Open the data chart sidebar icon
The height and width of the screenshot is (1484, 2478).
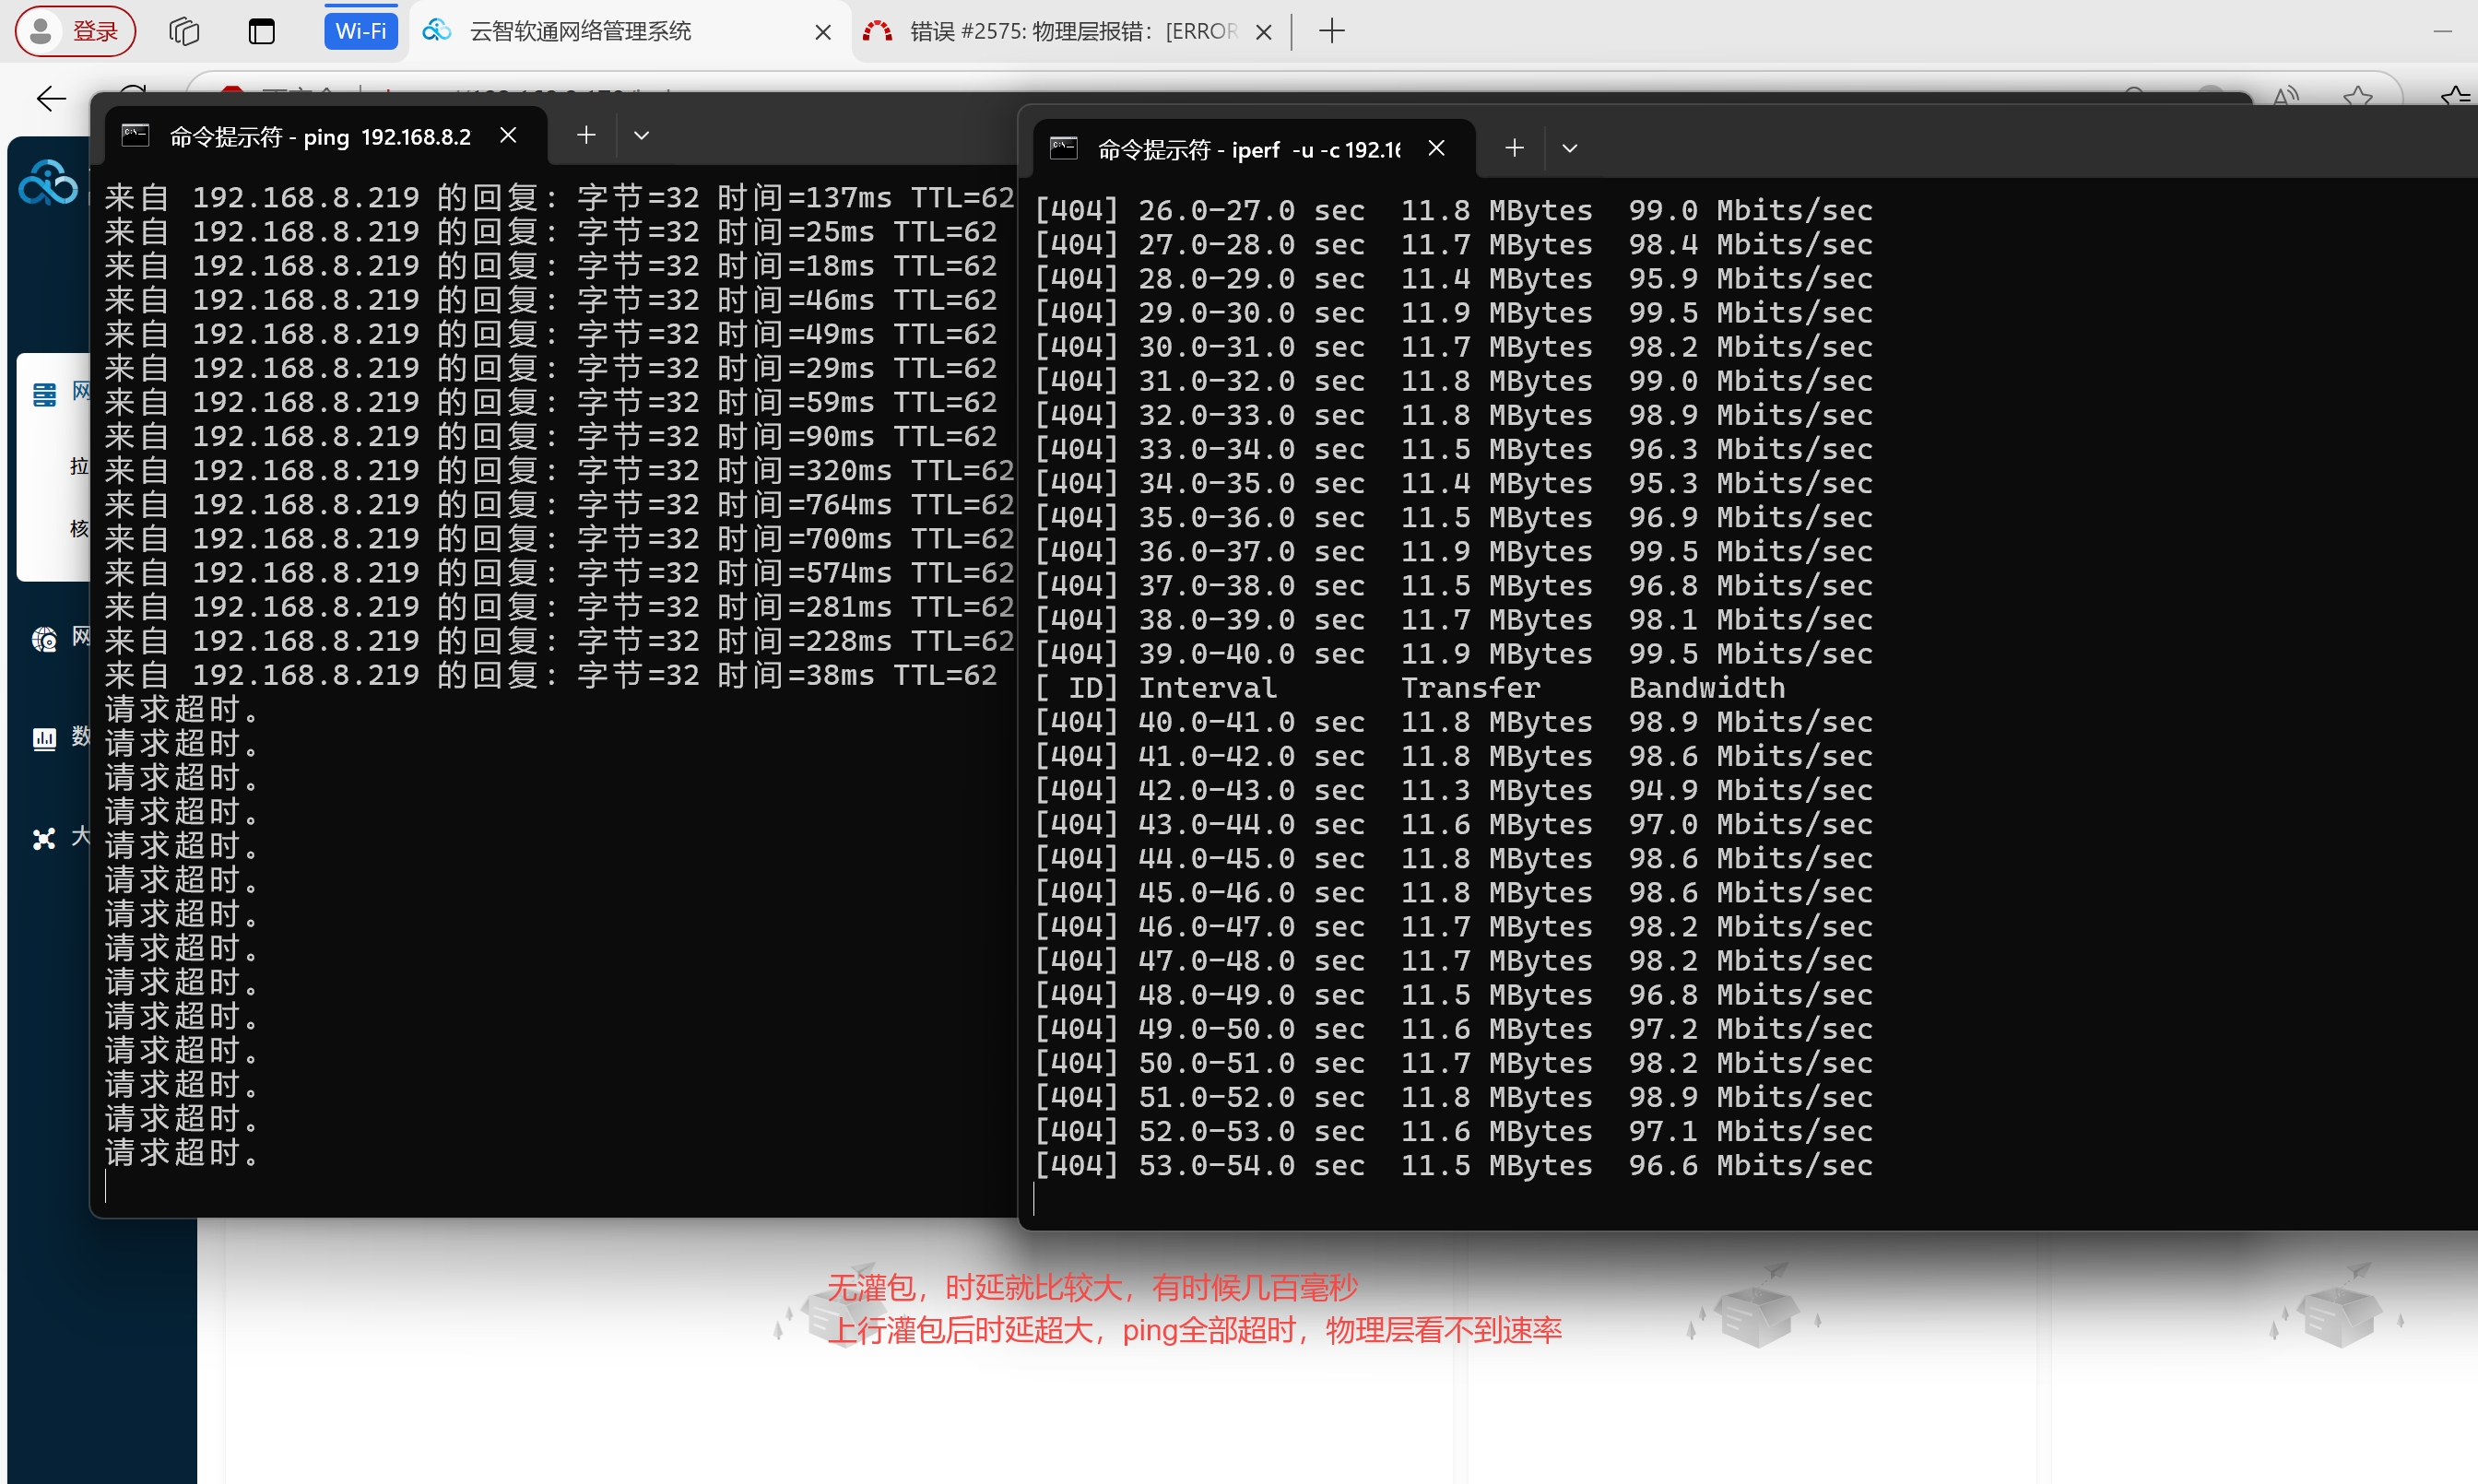[x=44, y=739]
